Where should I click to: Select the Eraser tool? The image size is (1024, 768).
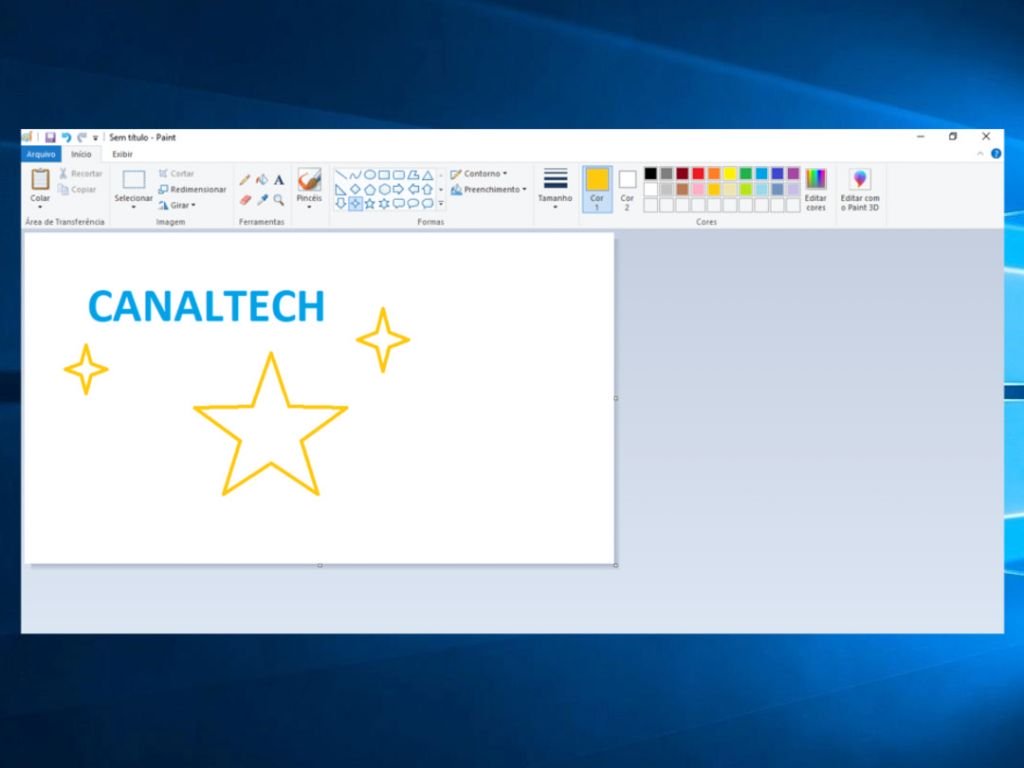pos(245,200)
